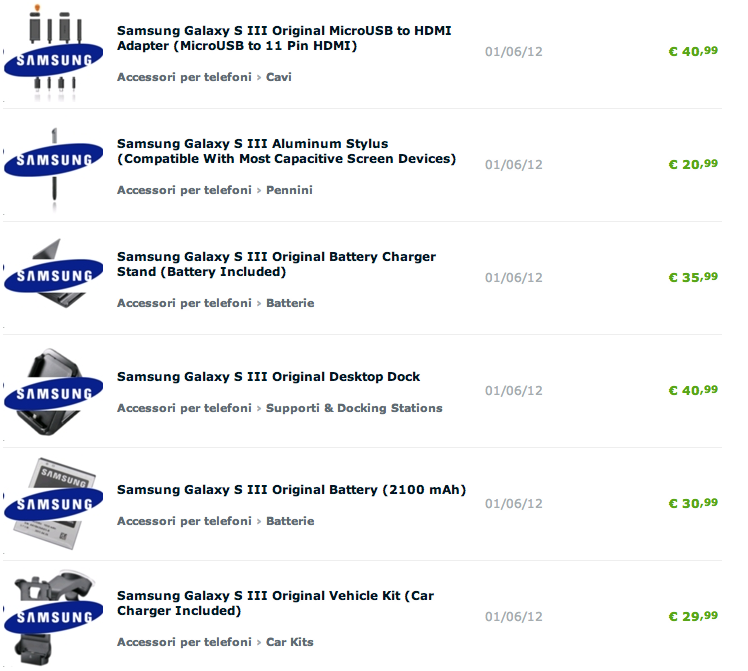
Task: Open the Car Kits category link
Action: [x=290, y=642]
